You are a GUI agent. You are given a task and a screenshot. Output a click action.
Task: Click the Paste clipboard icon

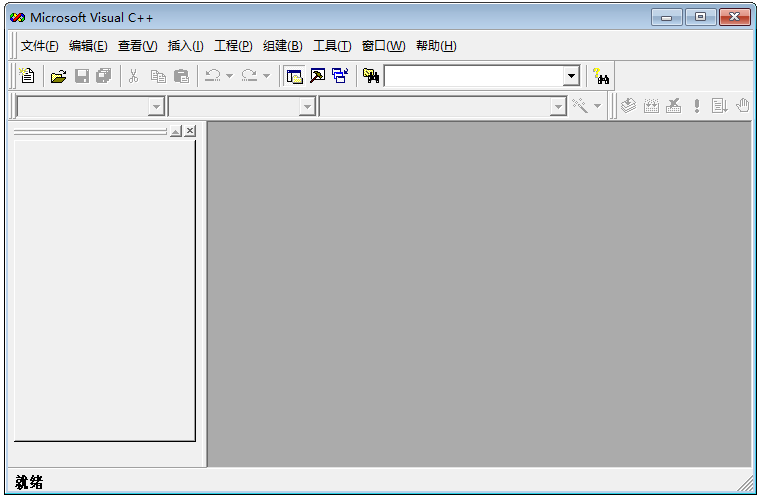(181, 76)
